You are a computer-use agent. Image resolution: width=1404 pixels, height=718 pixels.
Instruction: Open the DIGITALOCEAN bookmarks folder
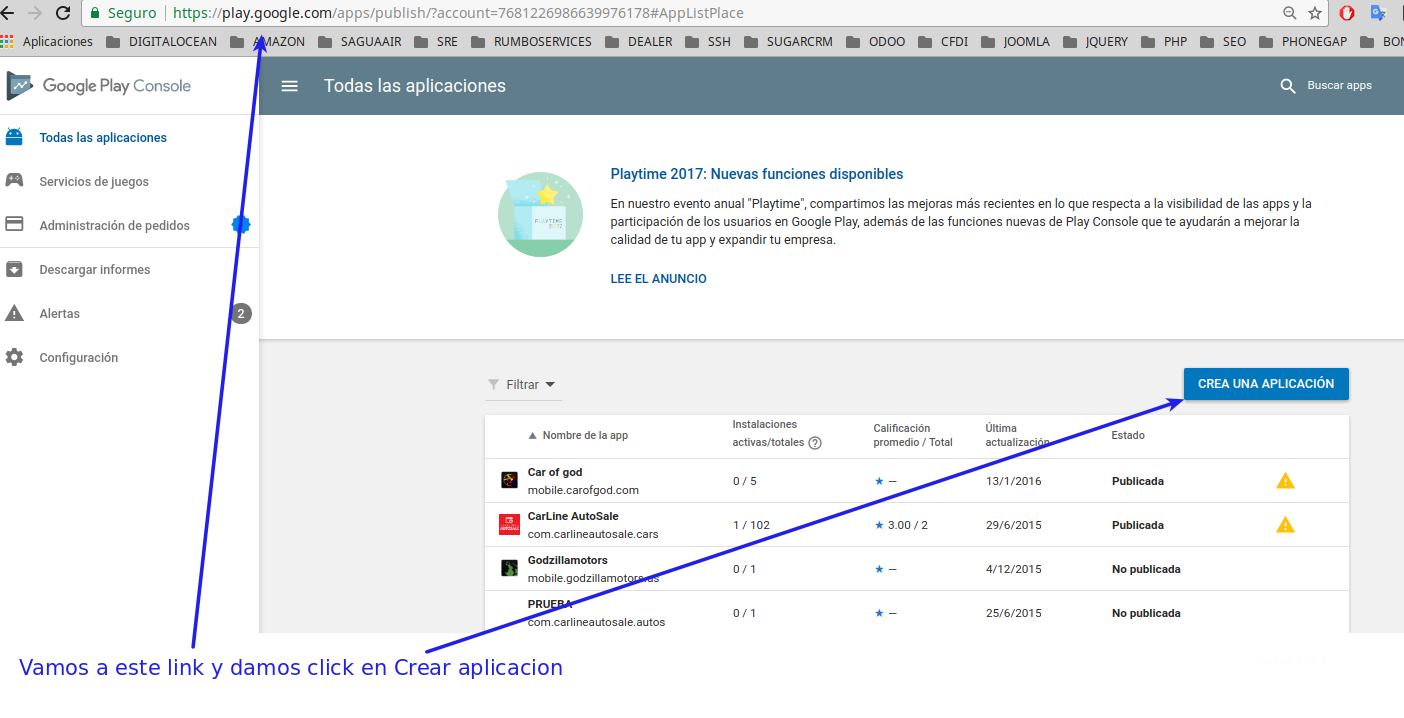tap(159, 42)
